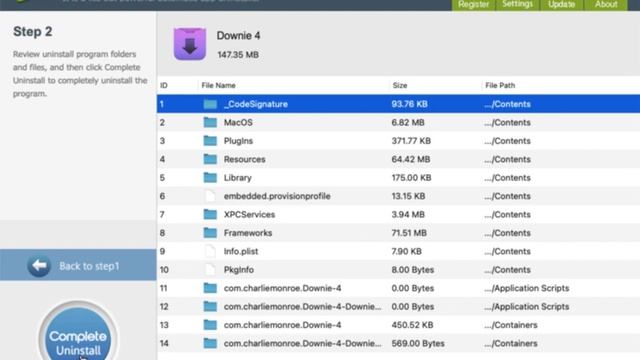Click the PkgInfo file icon

click(x=210, y=269)
